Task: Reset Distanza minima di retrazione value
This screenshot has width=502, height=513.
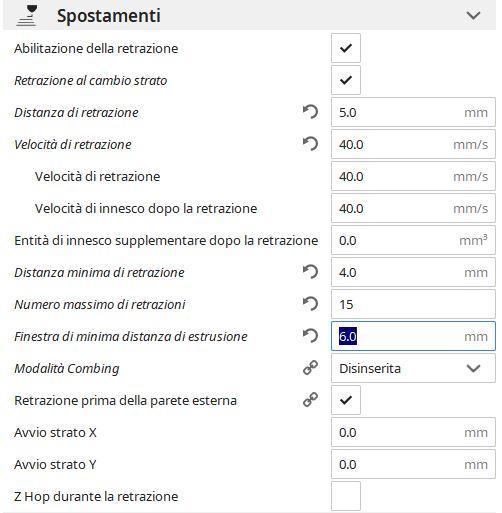Action: click(x=310, y=272)
